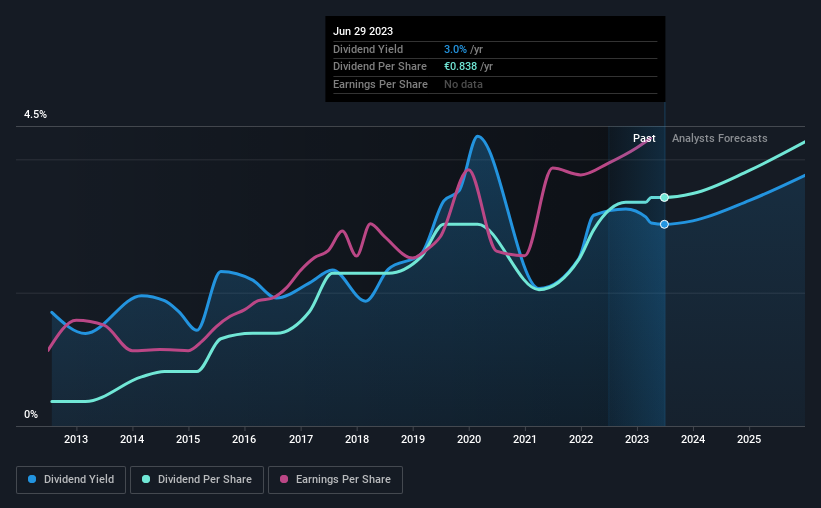821x508 pixels.
Task: Click tooltip Dividend Per Share row label
Action: [380, 67]
